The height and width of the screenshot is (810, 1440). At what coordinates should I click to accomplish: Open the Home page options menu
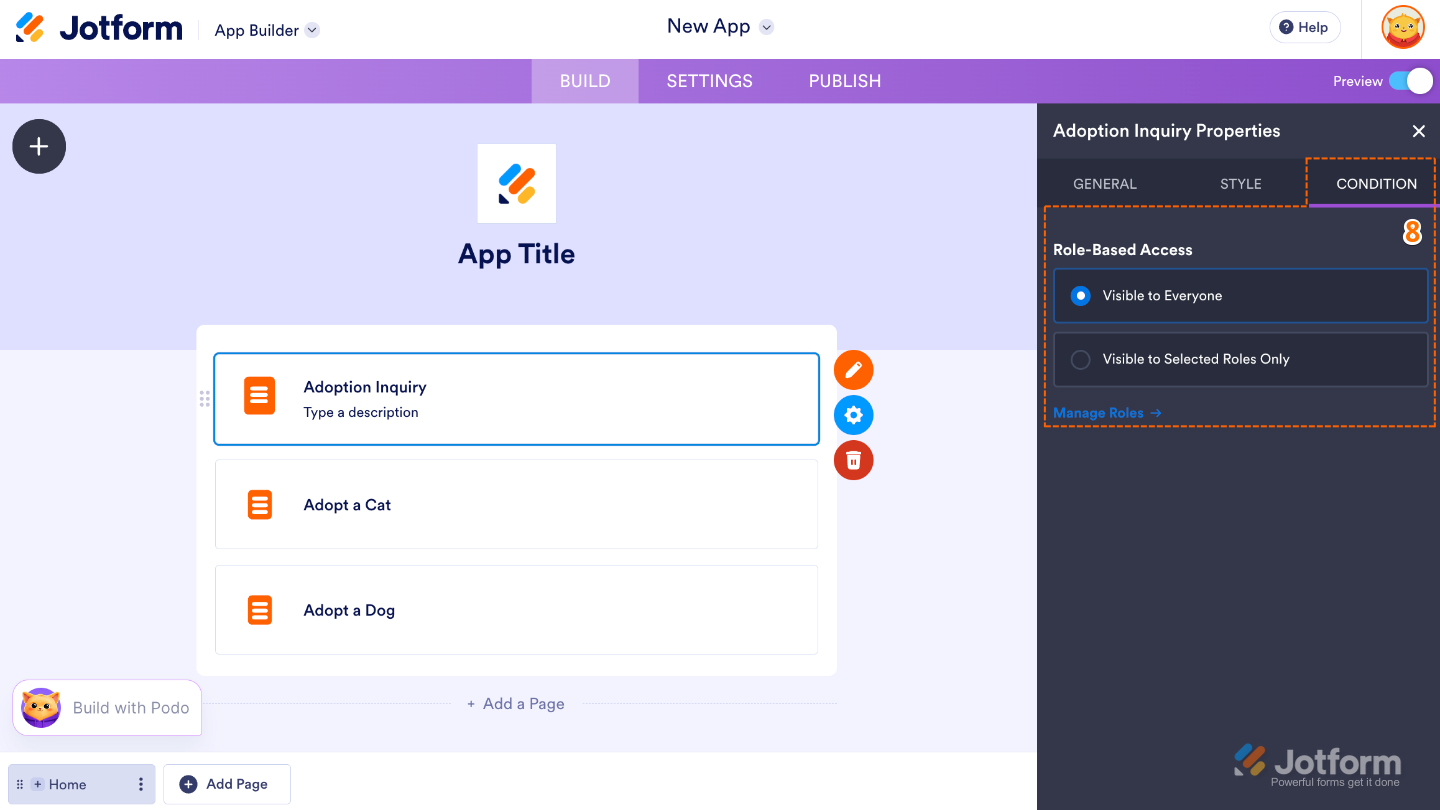(x=140, y=784)
